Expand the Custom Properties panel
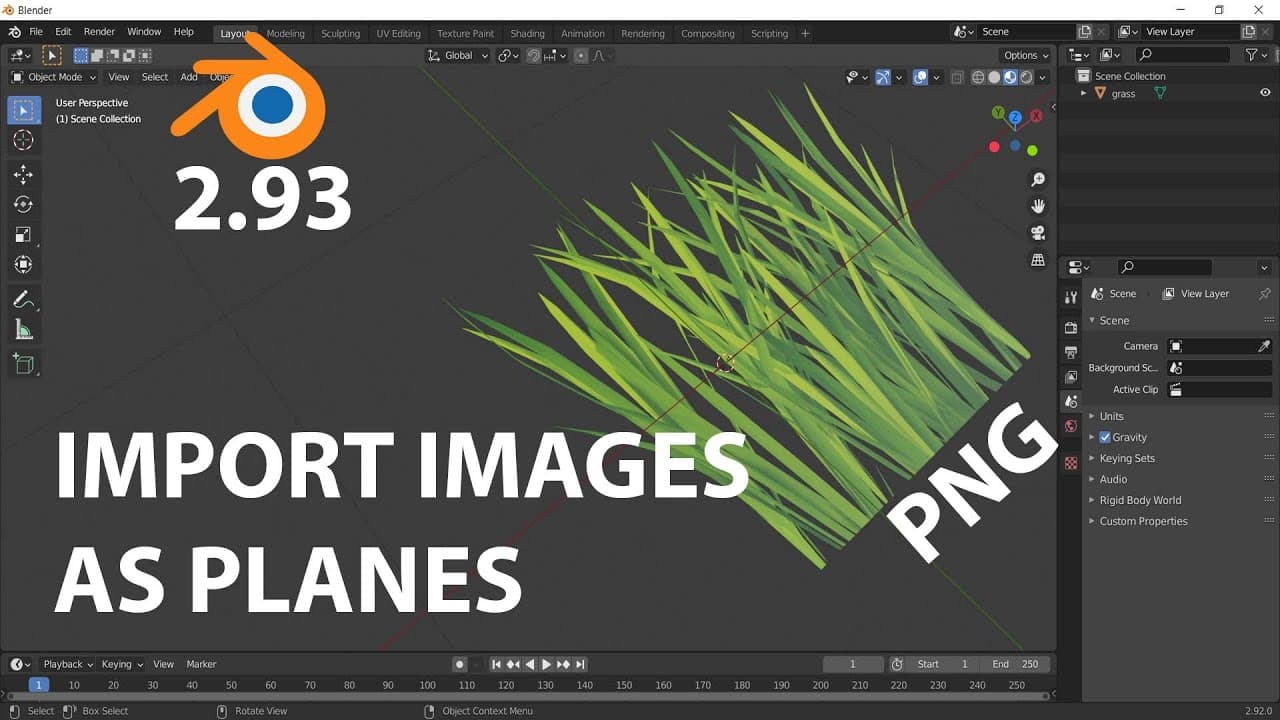This screenshot has width=1280, height=720. pyautogui.click(x=1143, y=521)
